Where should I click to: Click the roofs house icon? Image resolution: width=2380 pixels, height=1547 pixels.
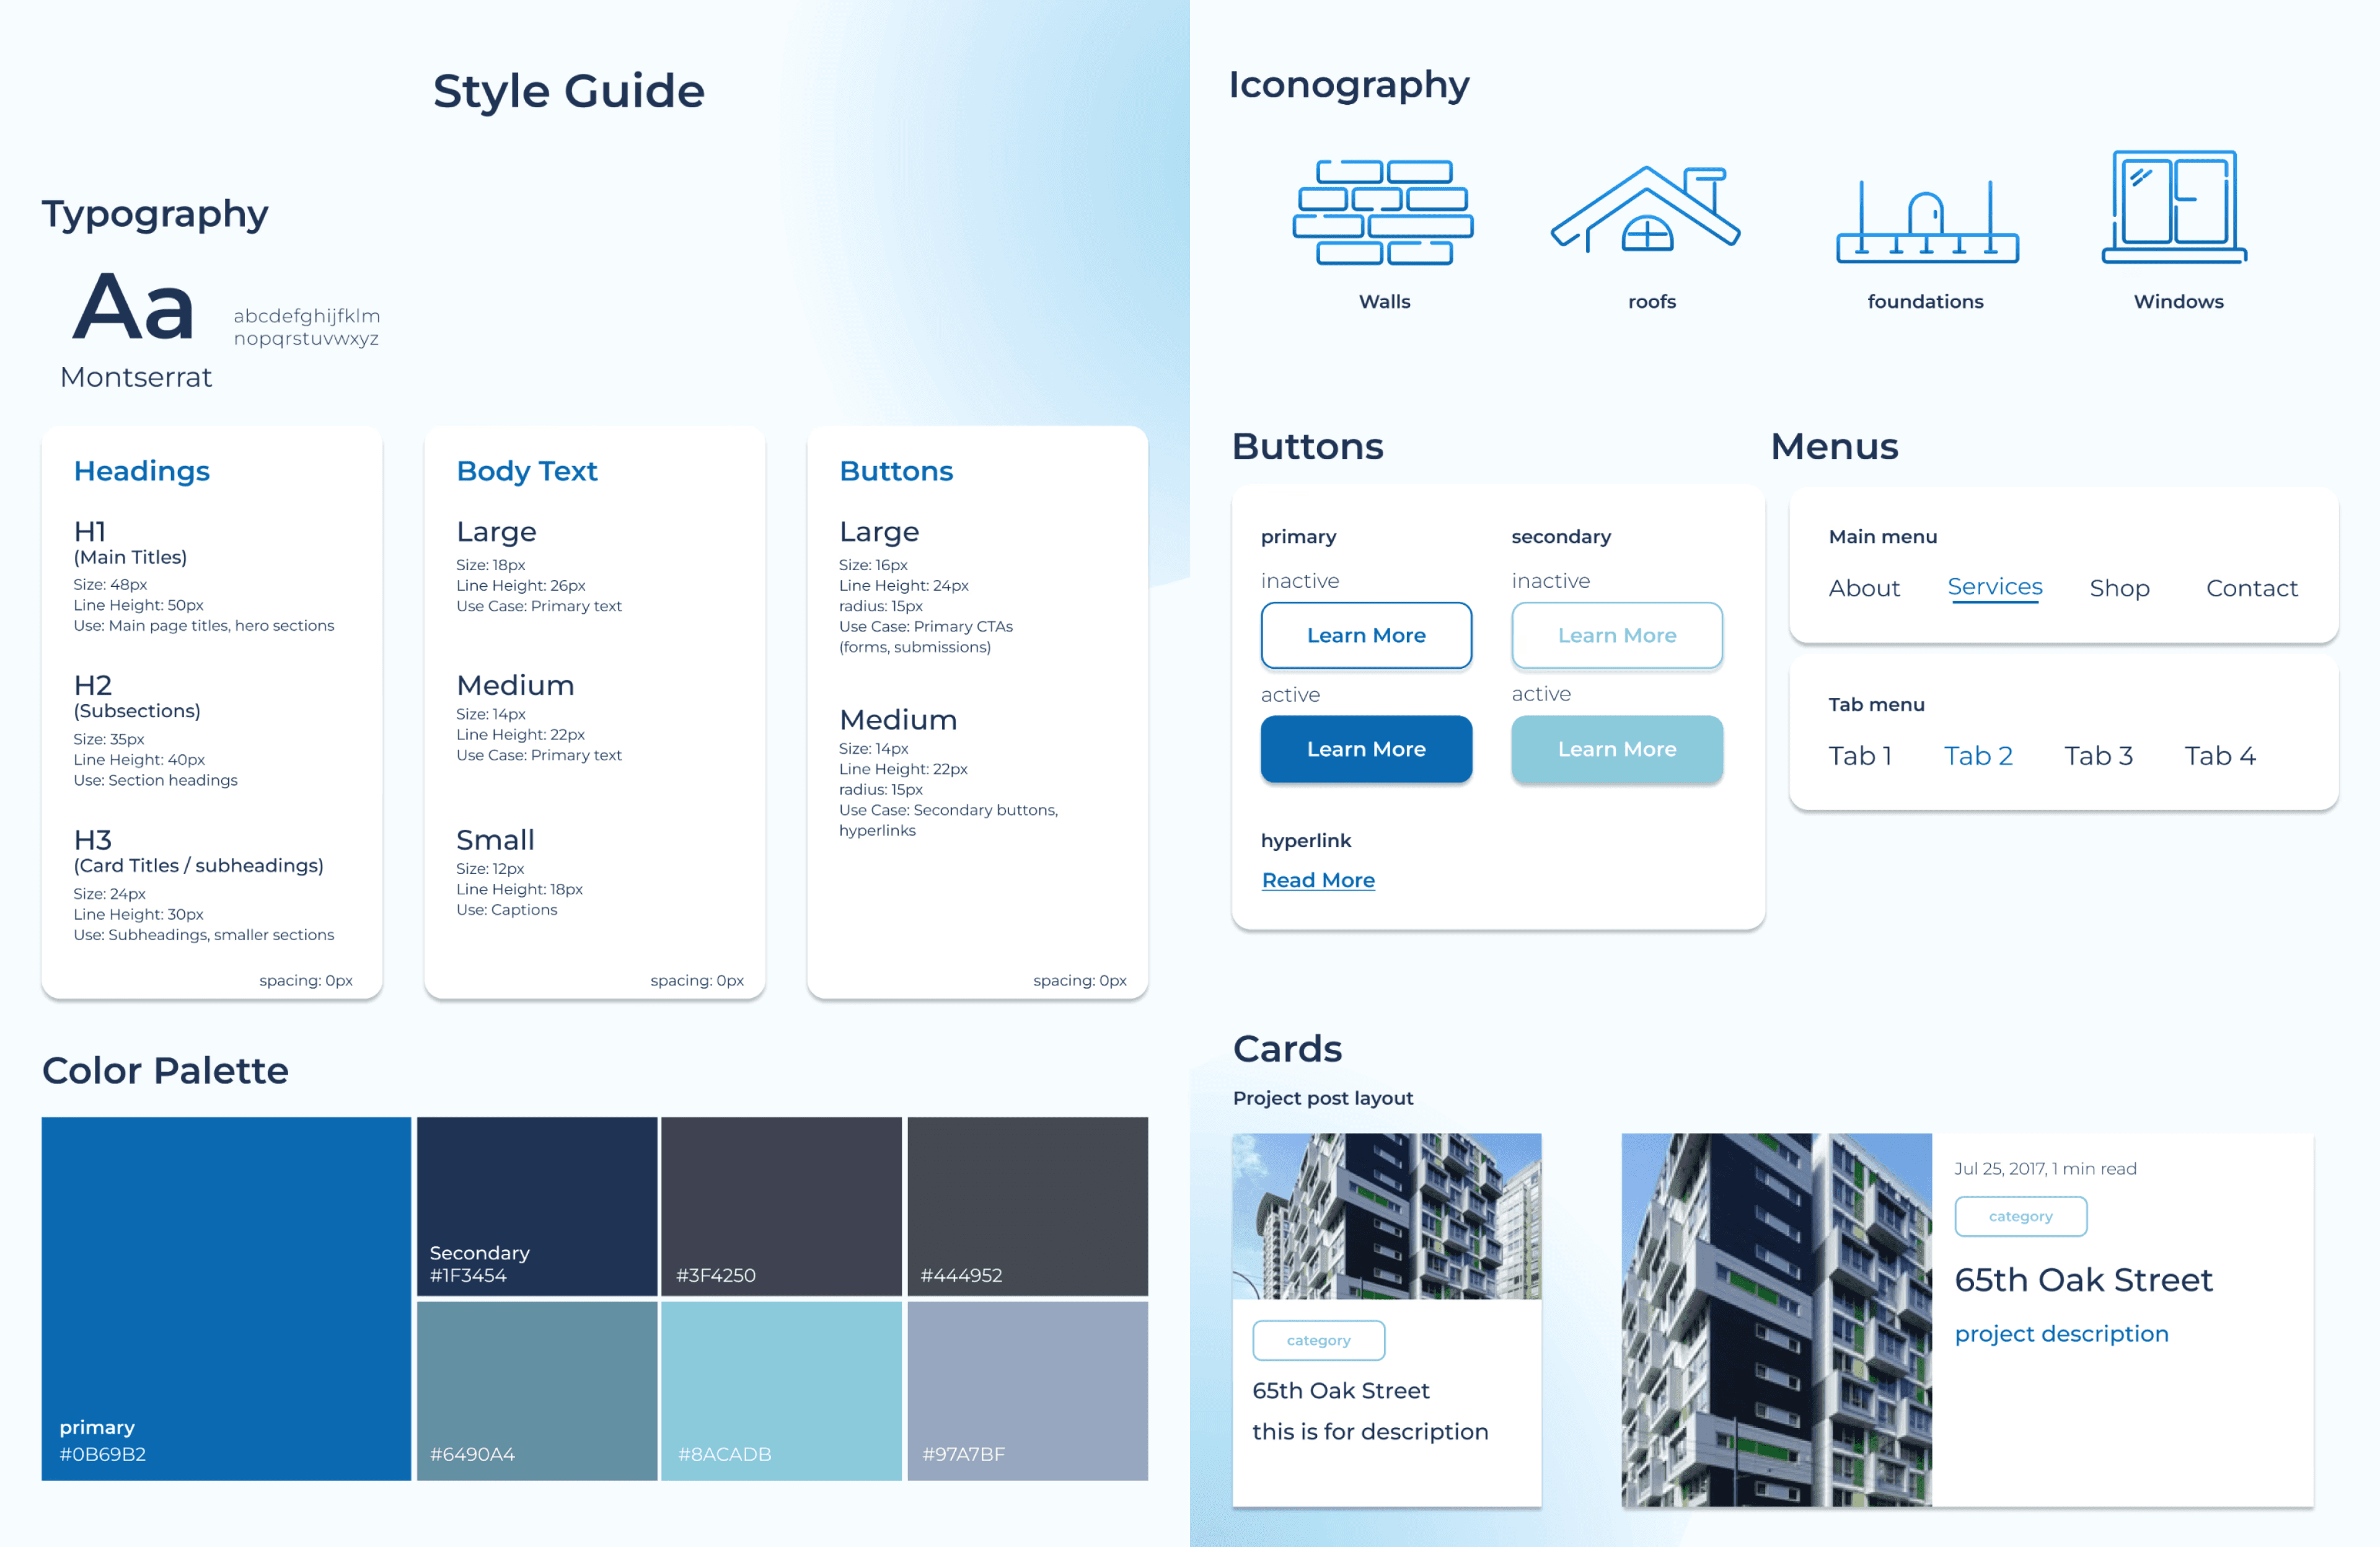[1646, 210]
